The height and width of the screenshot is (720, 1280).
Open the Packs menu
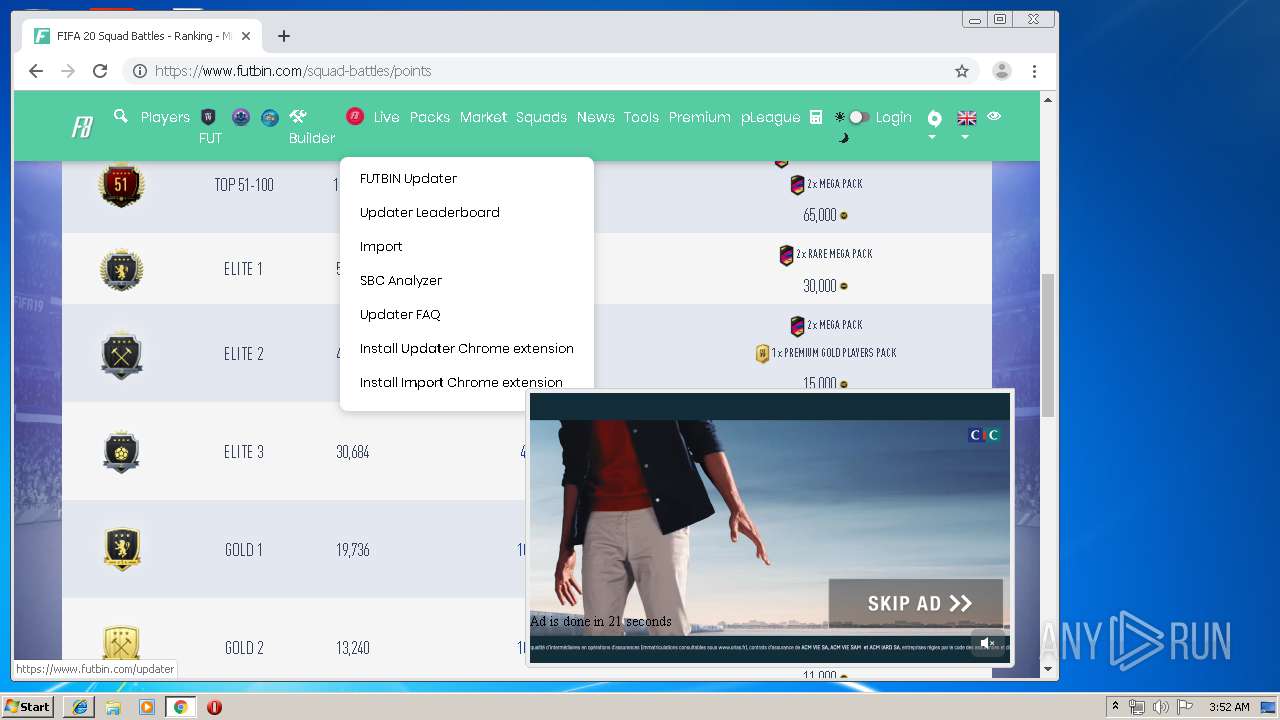[x=430, y=117]
